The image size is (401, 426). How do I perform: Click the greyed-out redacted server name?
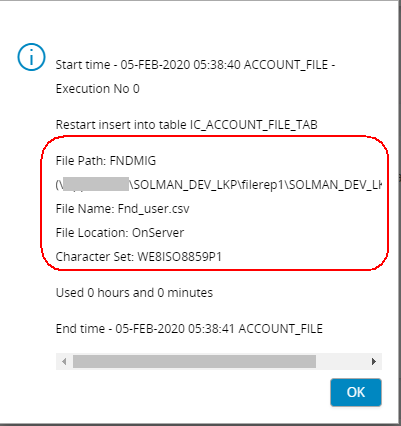[x=95, y=184]
